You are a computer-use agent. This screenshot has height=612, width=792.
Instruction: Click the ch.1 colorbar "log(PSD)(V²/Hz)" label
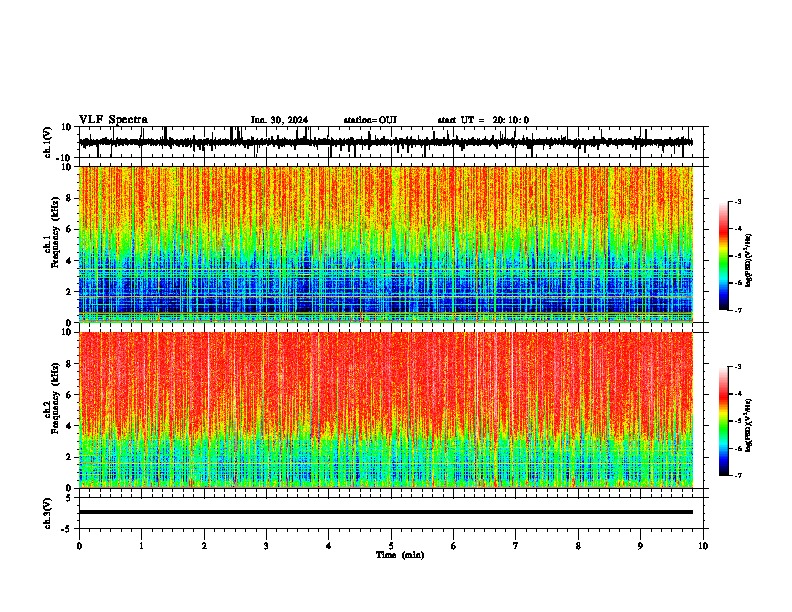pyautogui.click(x=748, y=261)
